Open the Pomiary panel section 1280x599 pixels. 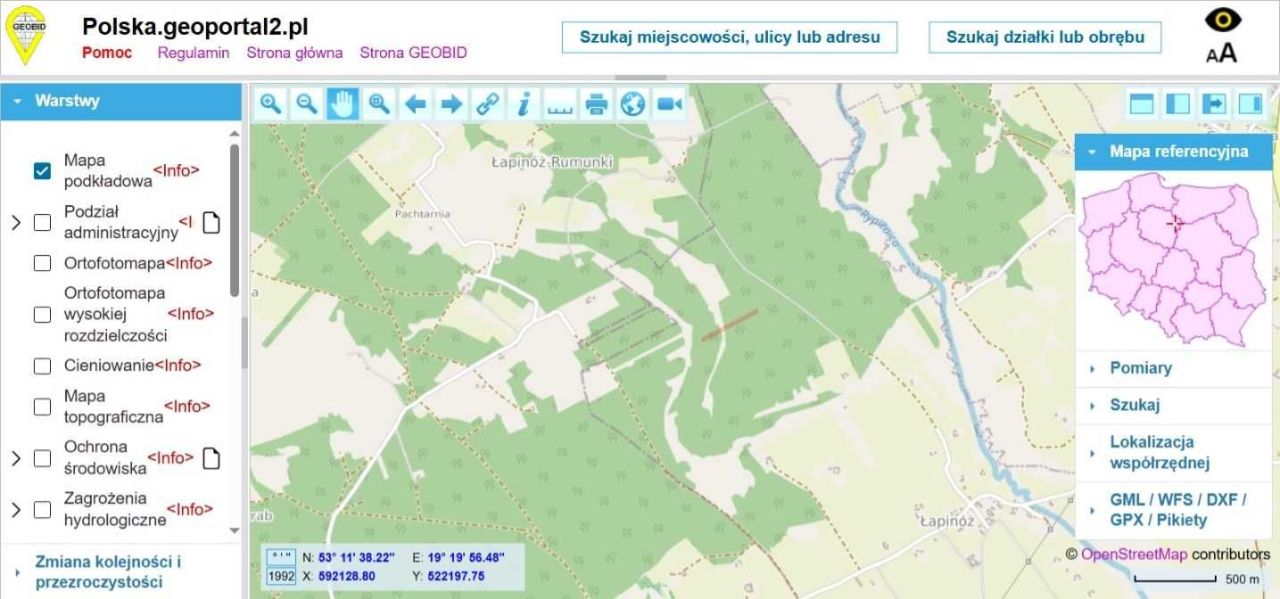click(x=1140, y=367)
